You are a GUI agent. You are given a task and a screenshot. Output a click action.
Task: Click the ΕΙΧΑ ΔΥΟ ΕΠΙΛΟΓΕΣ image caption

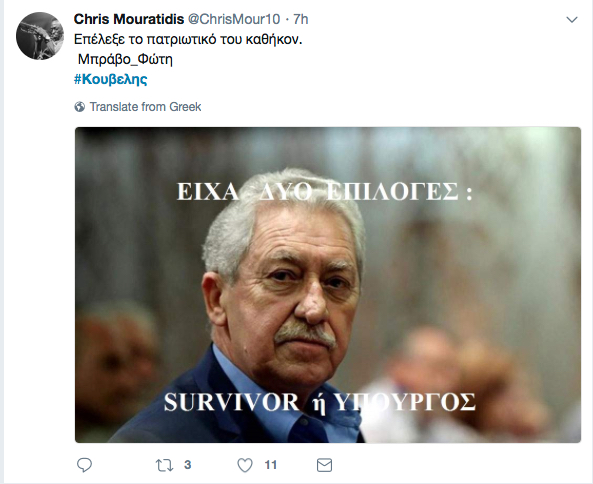pyautogui.click(x=325, y=192)
